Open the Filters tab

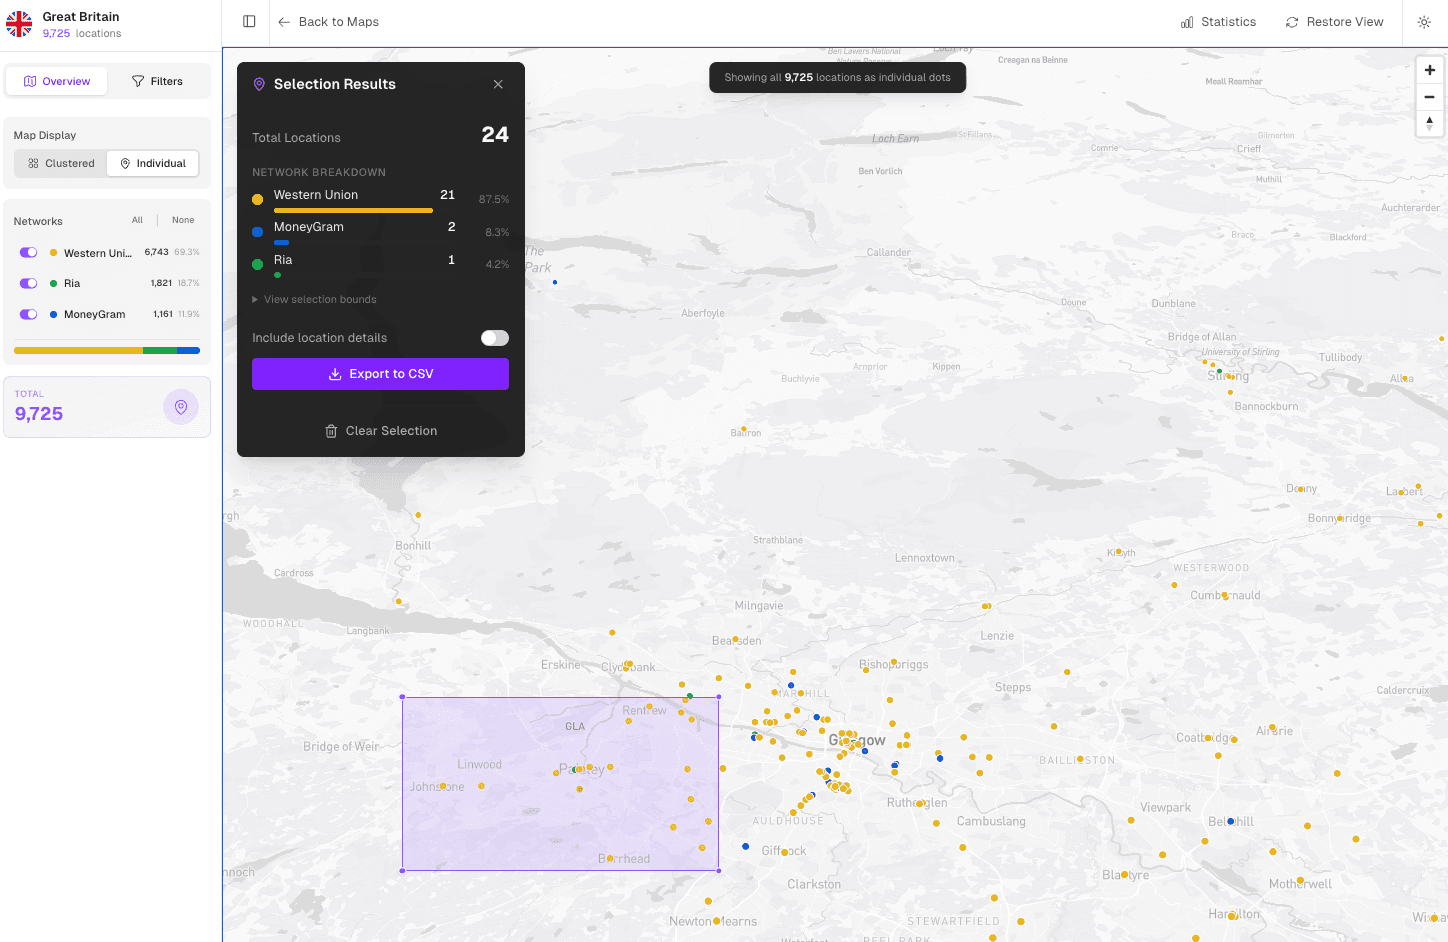(x=158, y=81)
